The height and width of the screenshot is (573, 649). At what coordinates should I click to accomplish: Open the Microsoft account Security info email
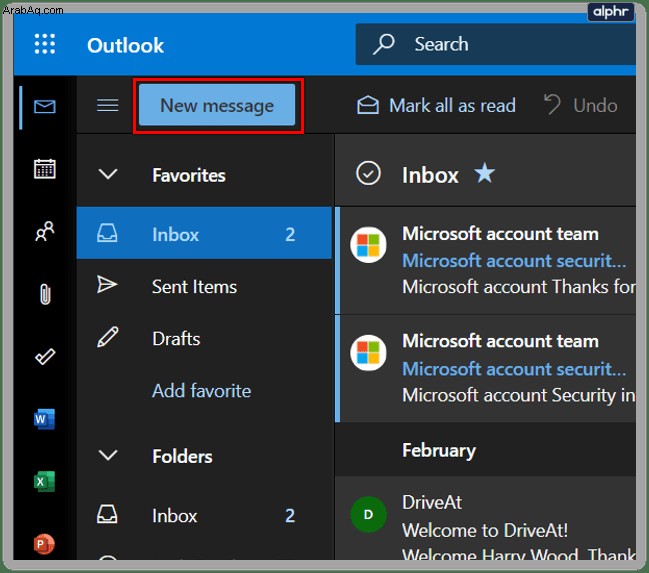click(487, 368)
